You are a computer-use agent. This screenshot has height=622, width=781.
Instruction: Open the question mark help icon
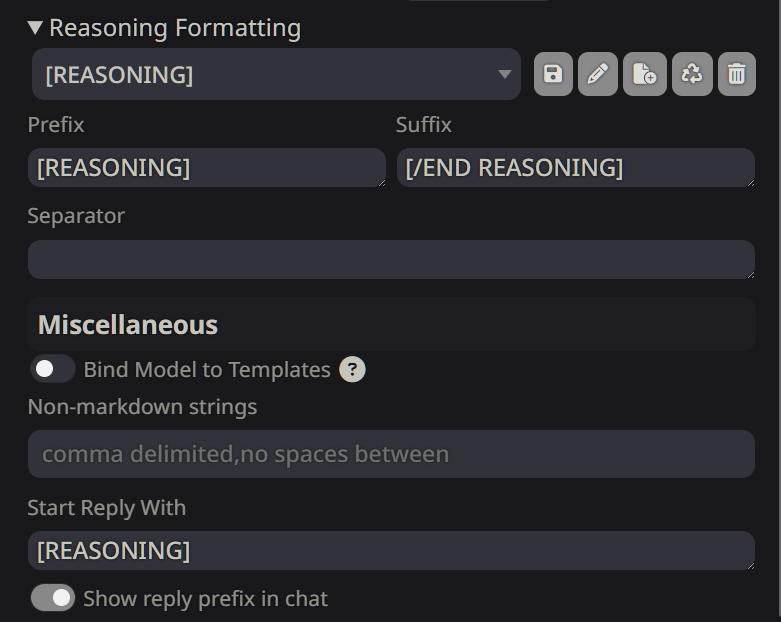tap(352, 370)
